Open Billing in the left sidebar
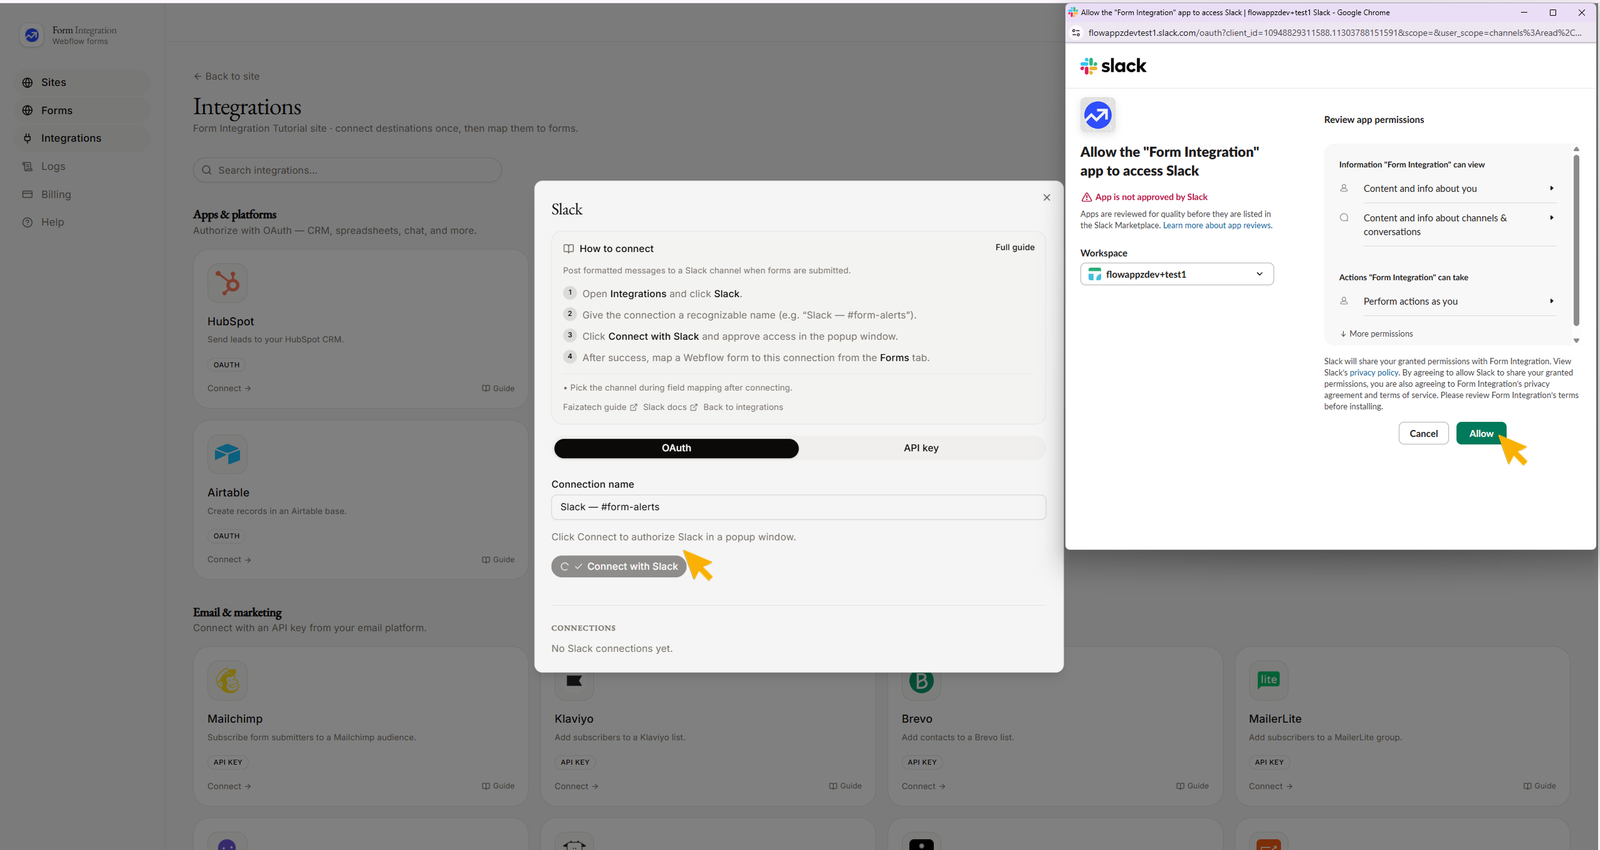The width and height of the screenshot is (1600, 850). [x=56, y=194]
